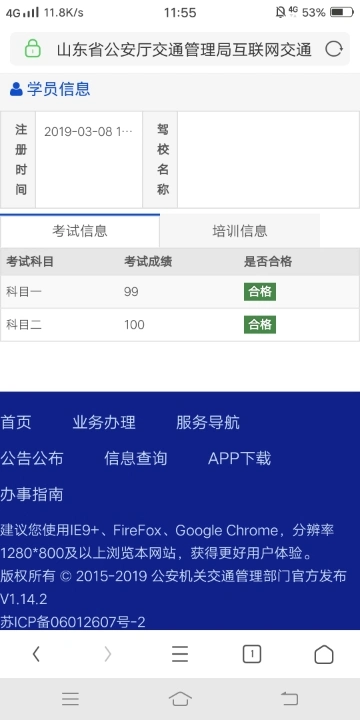Select the 学员信息 heading
This screenshot has width=360, height=720.
point(58,89)
